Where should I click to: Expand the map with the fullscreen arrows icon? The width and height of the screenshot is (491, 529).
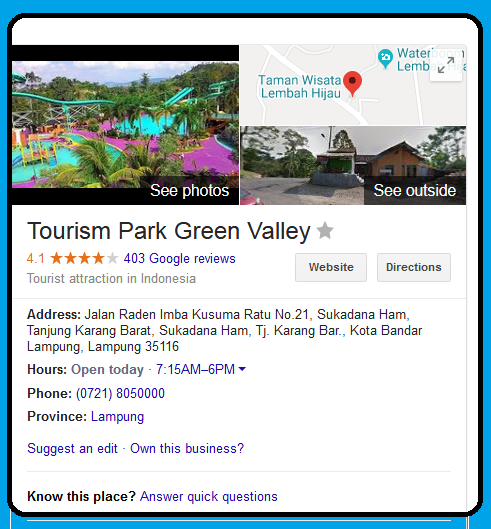pyautogui.click(x=446, y=65)
